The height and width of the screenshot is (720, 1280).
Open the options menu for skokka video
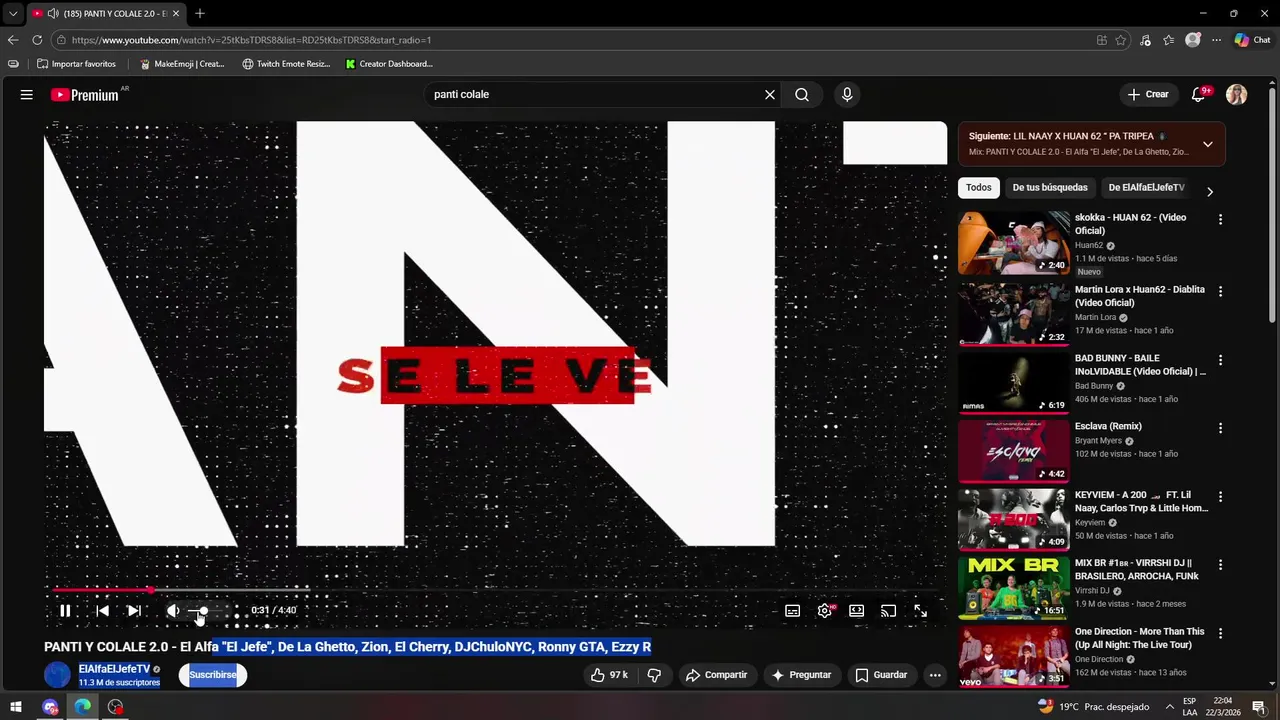[x=1220, y=219]
